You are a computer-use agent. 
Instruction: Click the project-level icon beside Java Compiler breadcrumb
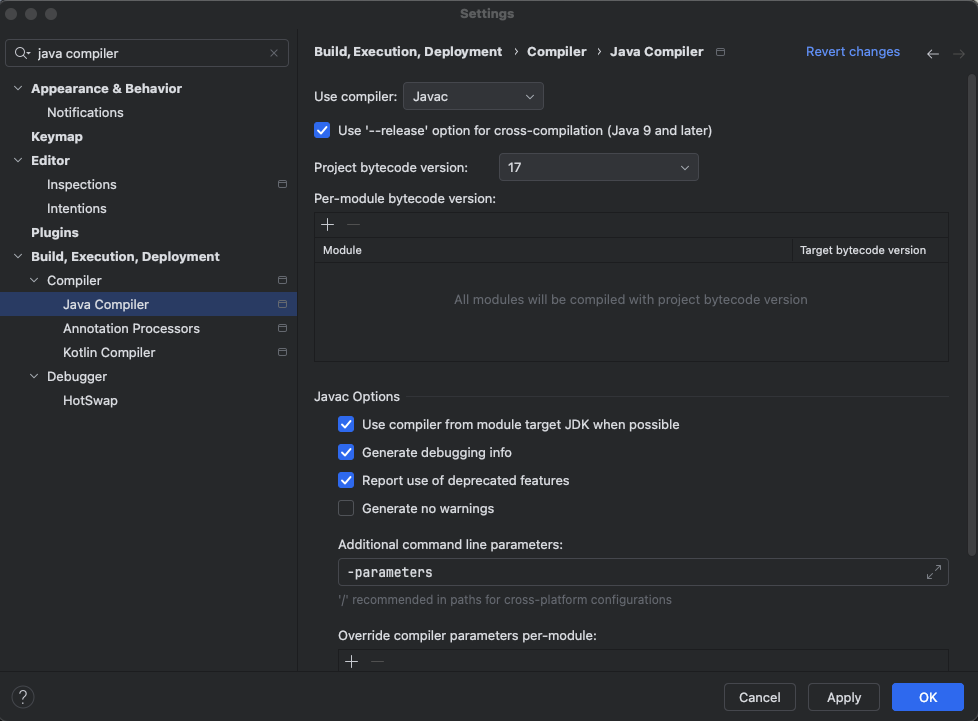(721, 52)
